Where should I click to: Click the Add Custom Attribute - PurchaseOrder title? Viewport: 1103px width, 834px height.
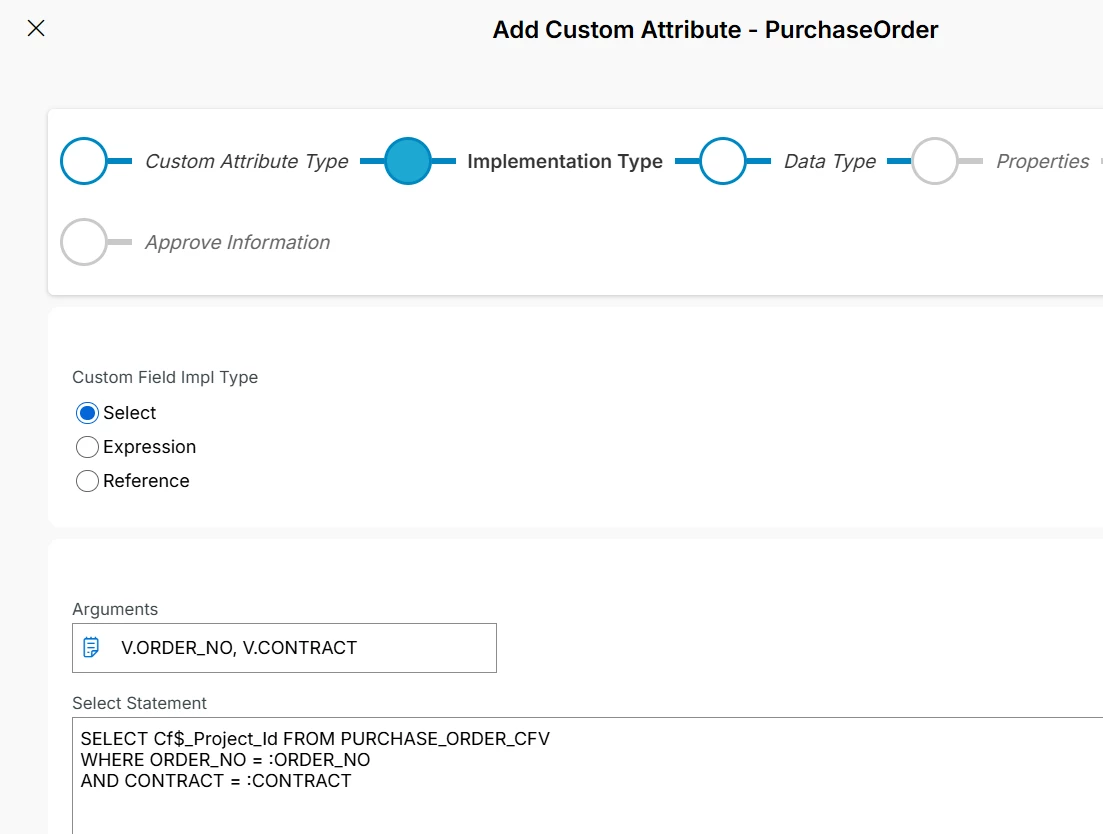[x=715, y=30]
